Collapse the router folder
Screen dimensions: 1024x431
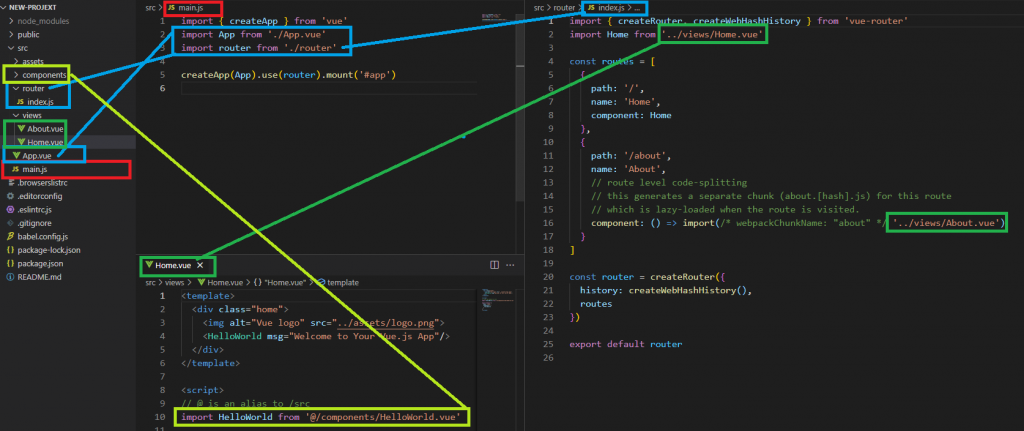[x=17, y=88]
